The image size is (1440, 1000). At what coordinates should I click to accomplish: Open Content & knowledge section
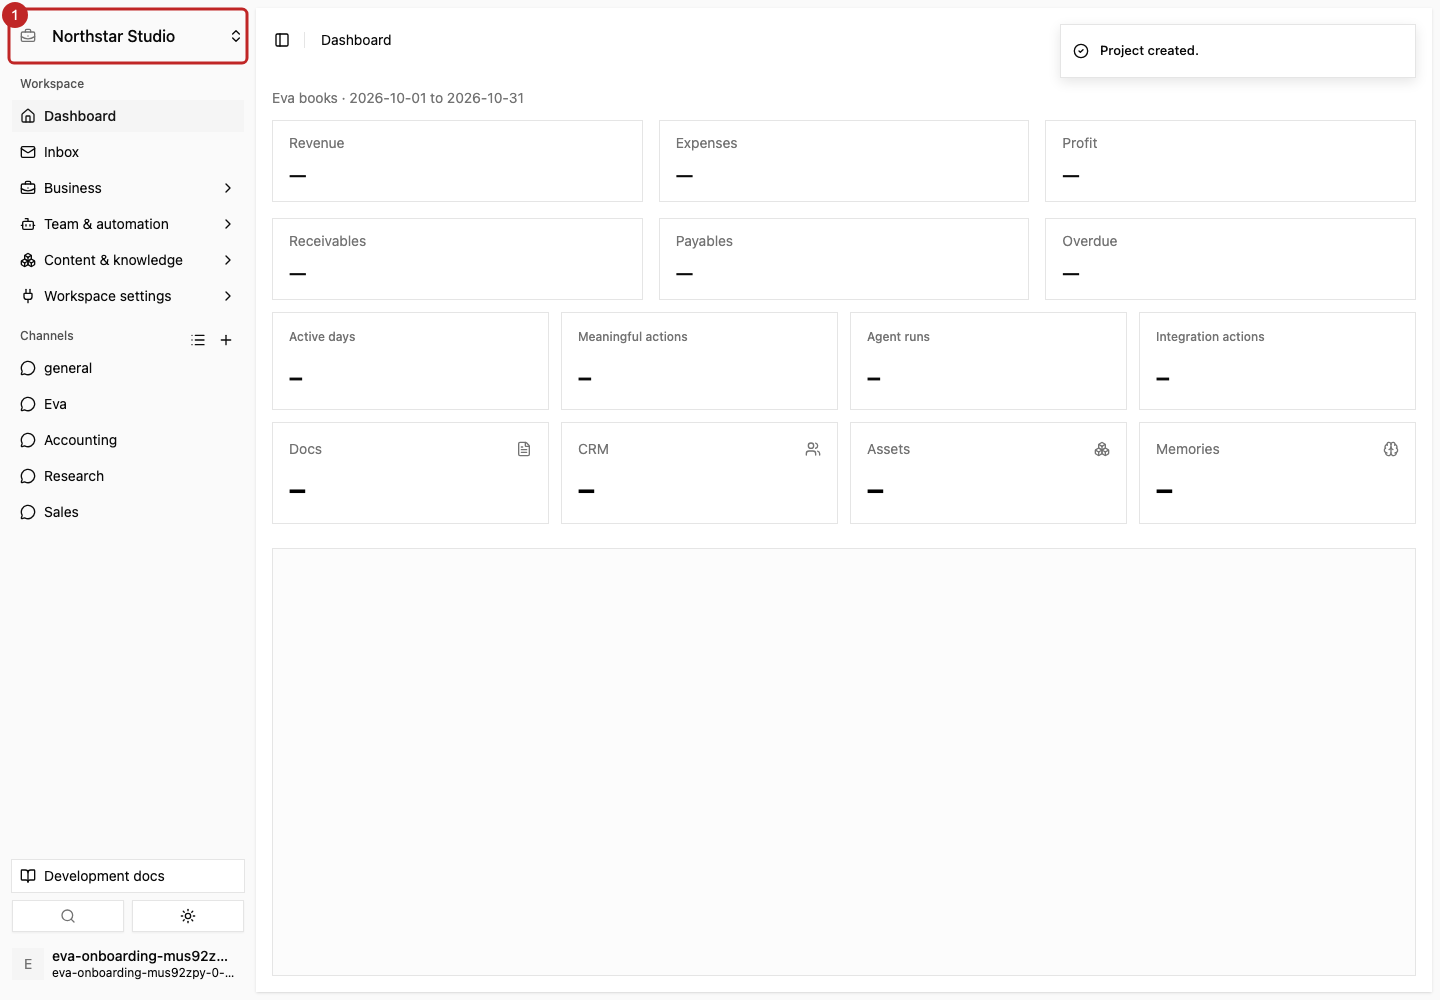click(128, 260)
